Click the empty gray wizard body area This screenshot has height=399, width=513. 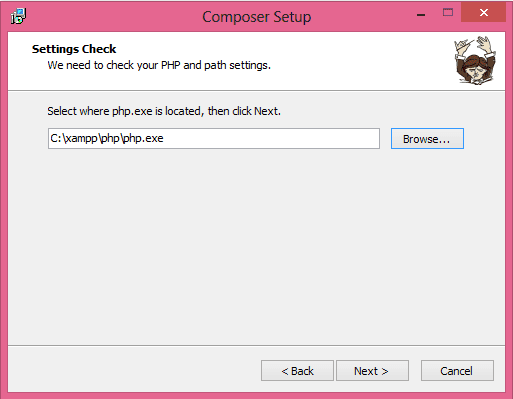[x=256, y=247]
